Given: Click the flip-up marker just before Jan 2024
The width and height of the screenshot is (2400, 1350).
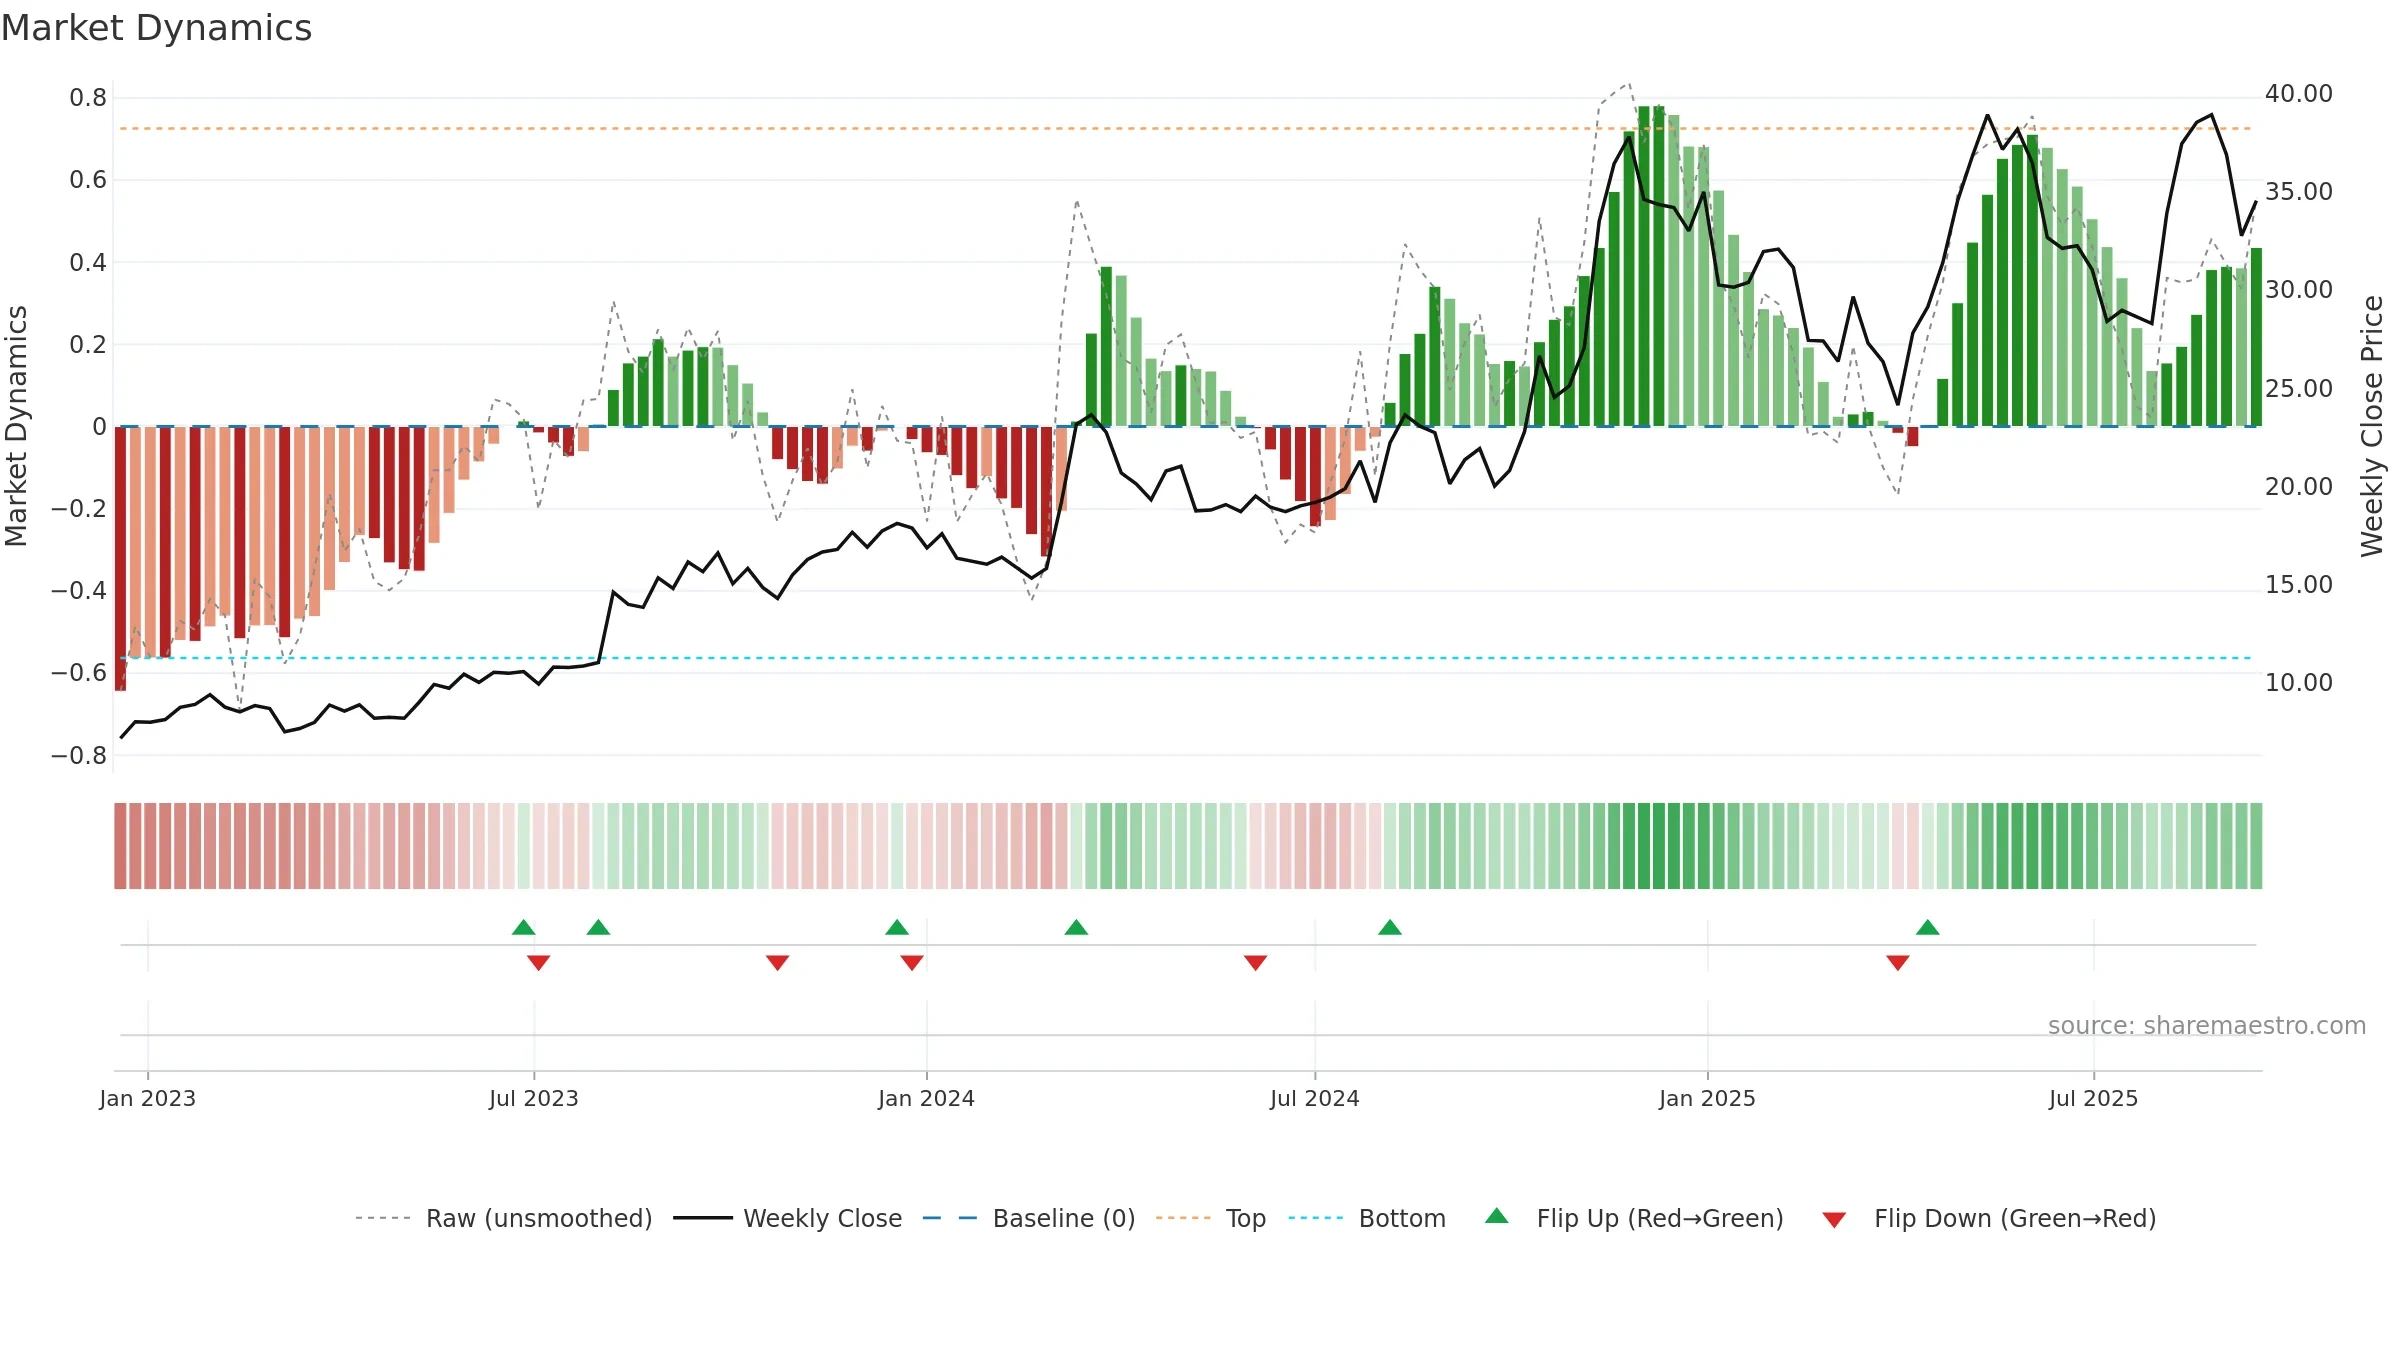Looking at the screenshot, I should [x=897, y=927].
